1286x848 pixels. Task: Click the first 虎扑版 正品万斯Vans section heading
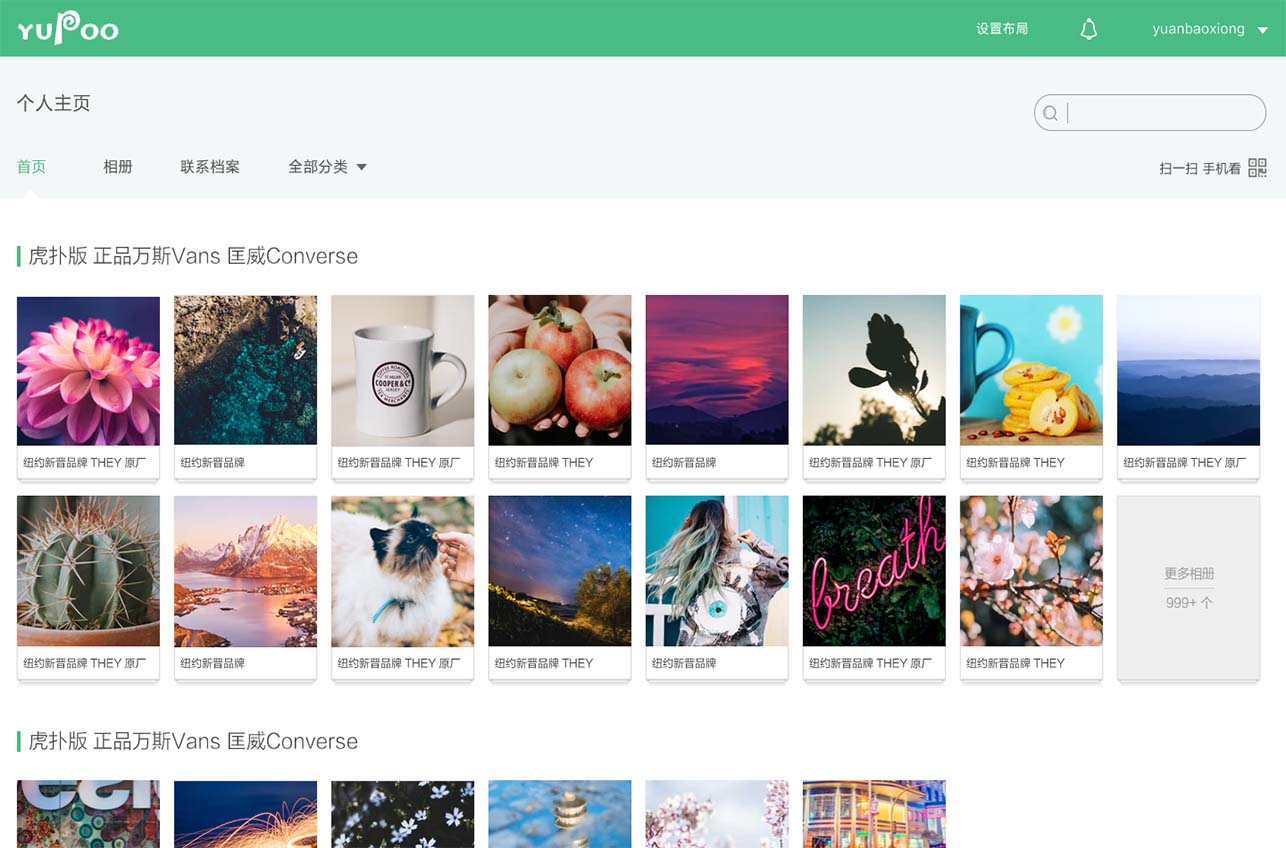click(x=192, y=256)
